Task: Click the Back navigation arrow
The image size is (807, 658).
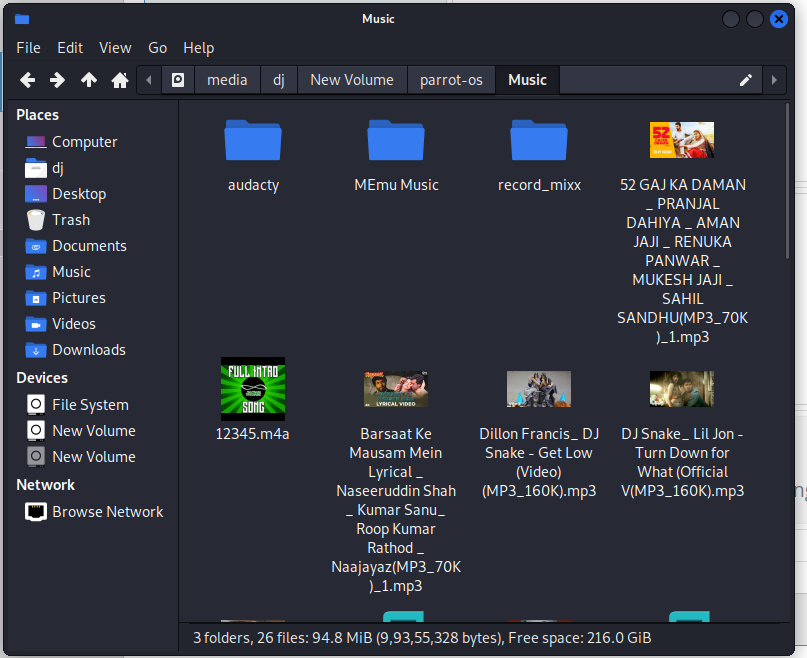Action: [27, 80]
